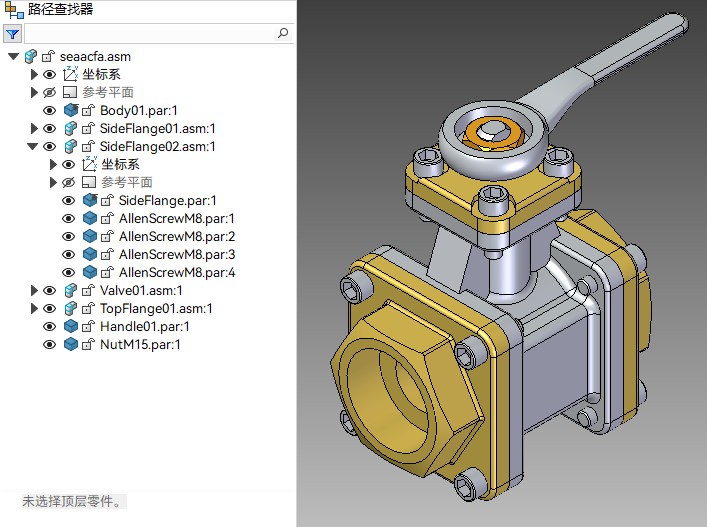
Task: Select Handle01.par:1 label
Action: (x=145, y=327)
